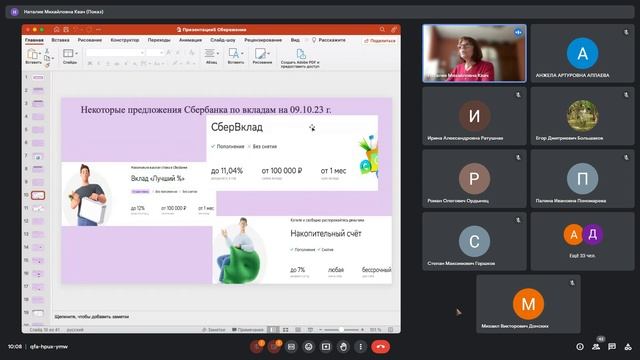Open the font name combo box
The height and width of the screenshot is (360, 640).
115,53
